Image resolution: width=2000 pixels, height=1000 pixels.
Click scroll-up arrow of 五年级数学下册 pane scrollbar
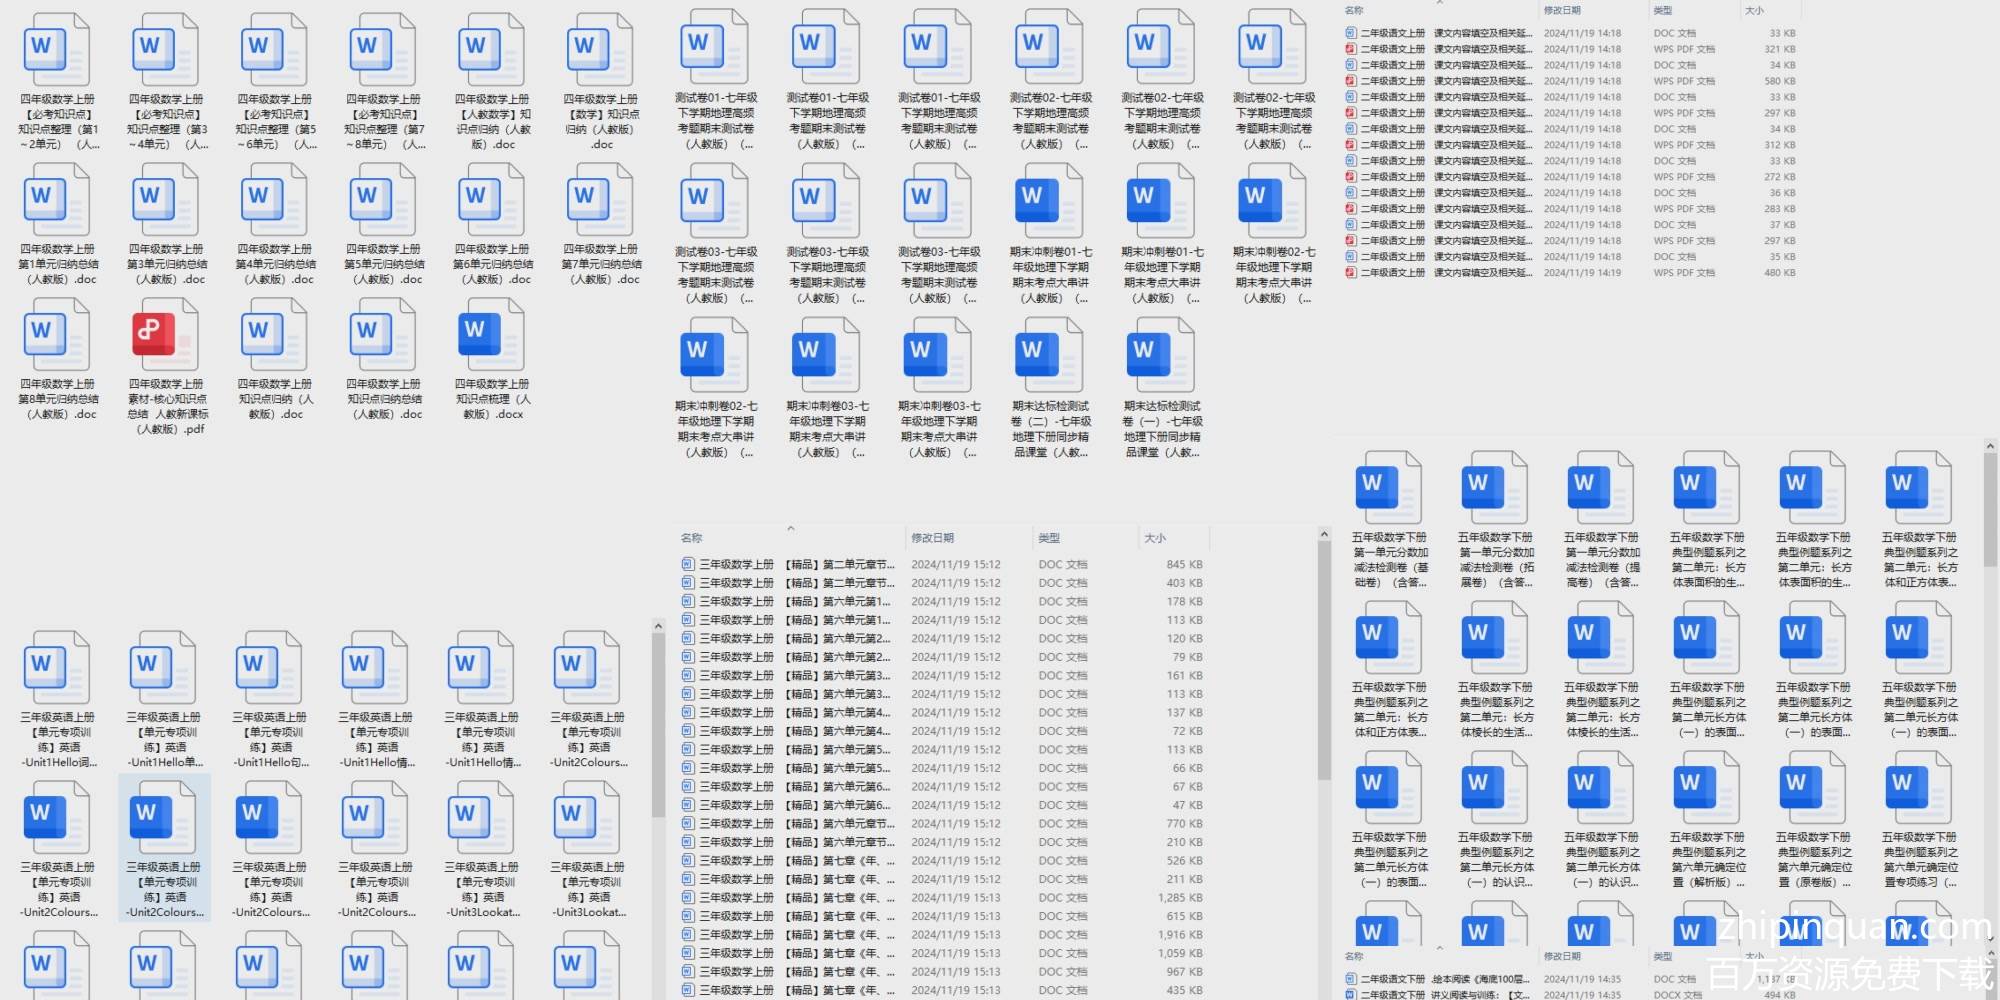point(1989,446)
